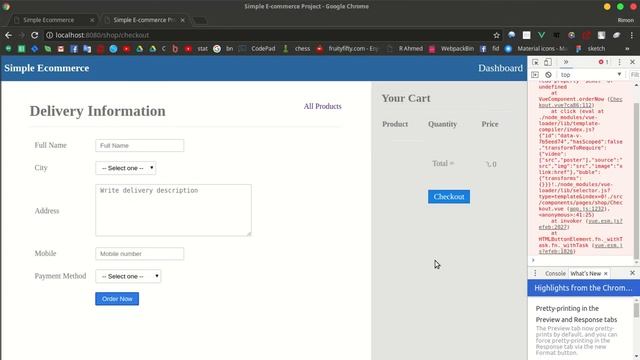
Task: Open the 'top' context dropdown
Action: point(591,75)
